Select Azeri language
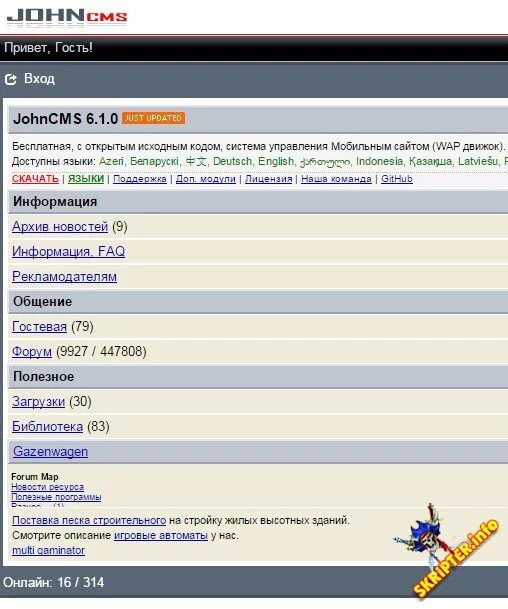This screenshot has width=508, height=609. pyautogui.click(x=111, y=161)
